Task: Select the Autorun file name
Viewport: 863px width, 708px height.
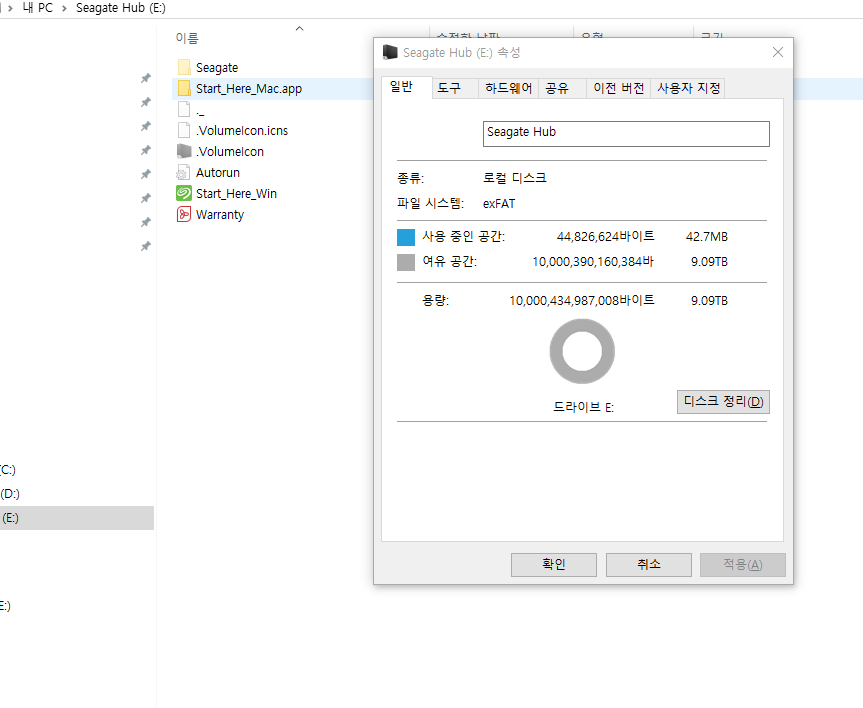Action: coord(218,172)
